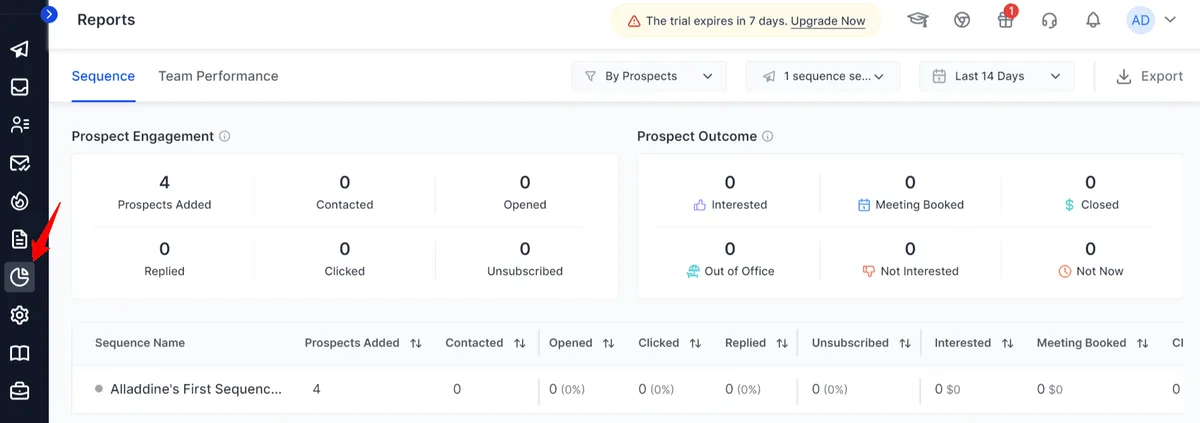1200x423 pixels.
Task: Open the sequence selection dropdown
Action: 822,76
